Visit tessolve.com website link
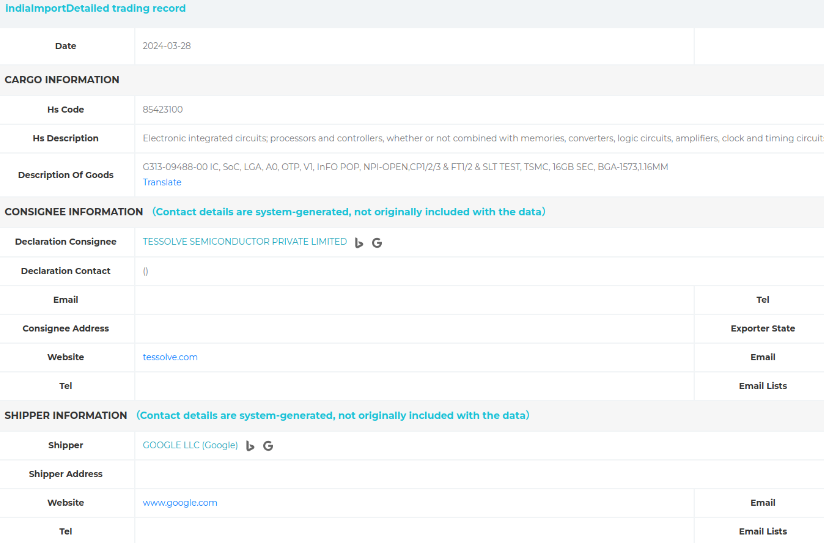The image size is (824, 543). (170, 357)
